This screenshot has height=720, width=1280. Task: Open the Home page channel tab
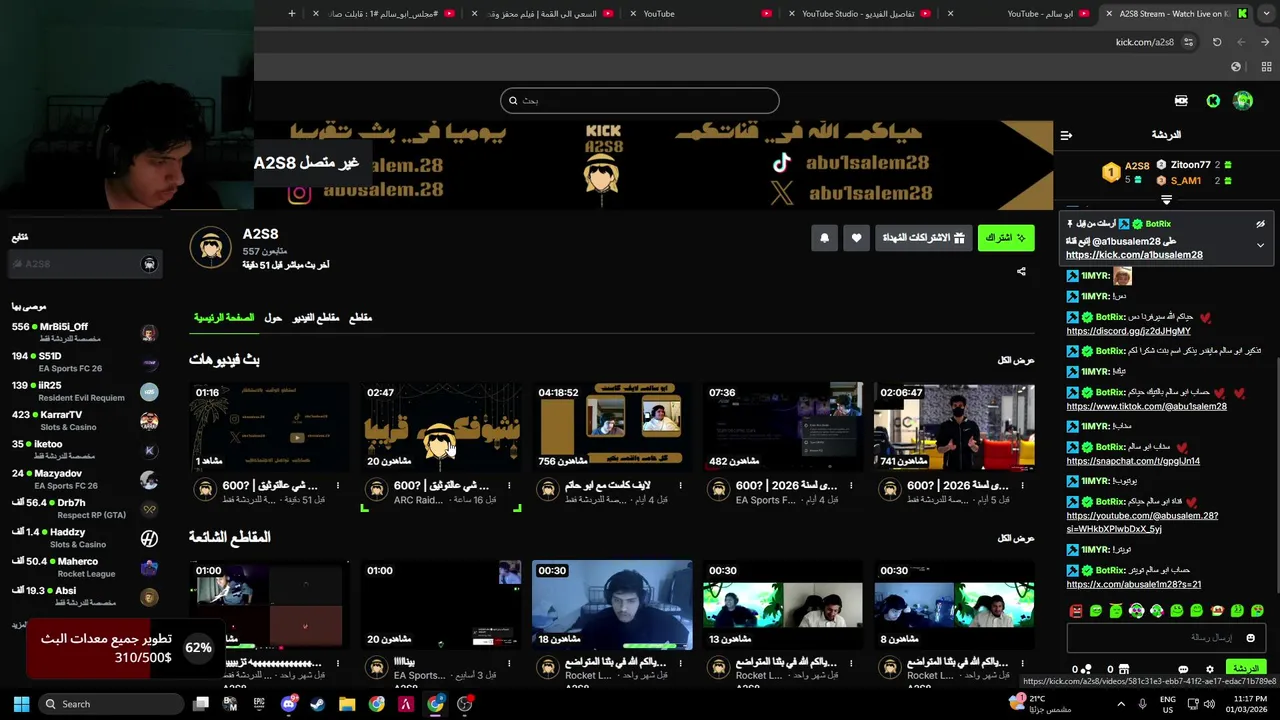224,318
